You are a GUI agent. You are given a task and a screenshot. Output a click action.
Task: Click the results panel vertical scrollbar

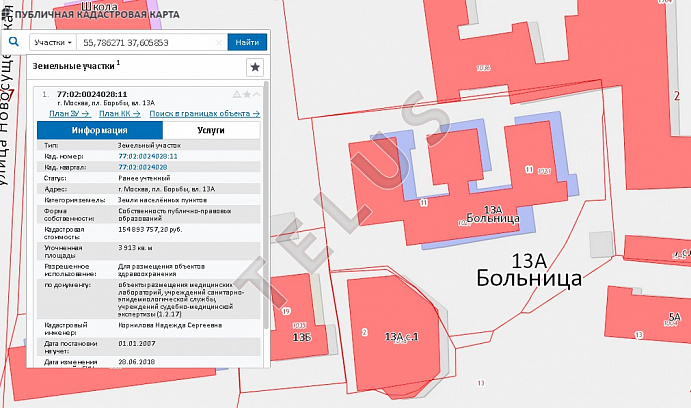[266, 205]
